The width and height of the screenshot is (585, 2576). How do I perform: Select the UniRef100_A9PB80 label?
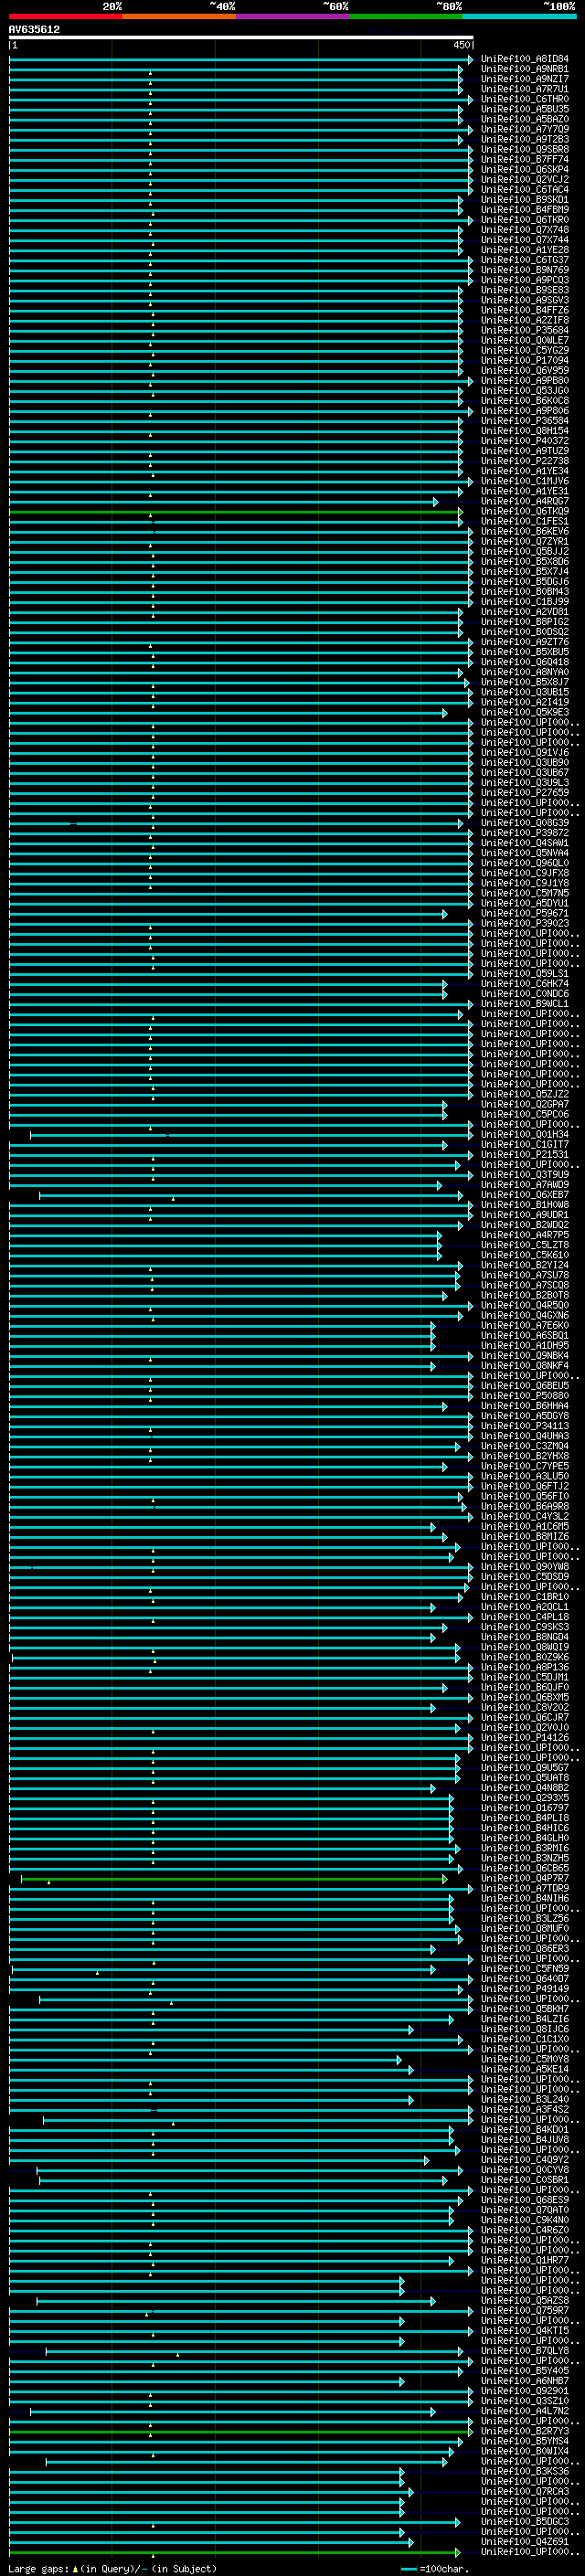coord(525,380)
